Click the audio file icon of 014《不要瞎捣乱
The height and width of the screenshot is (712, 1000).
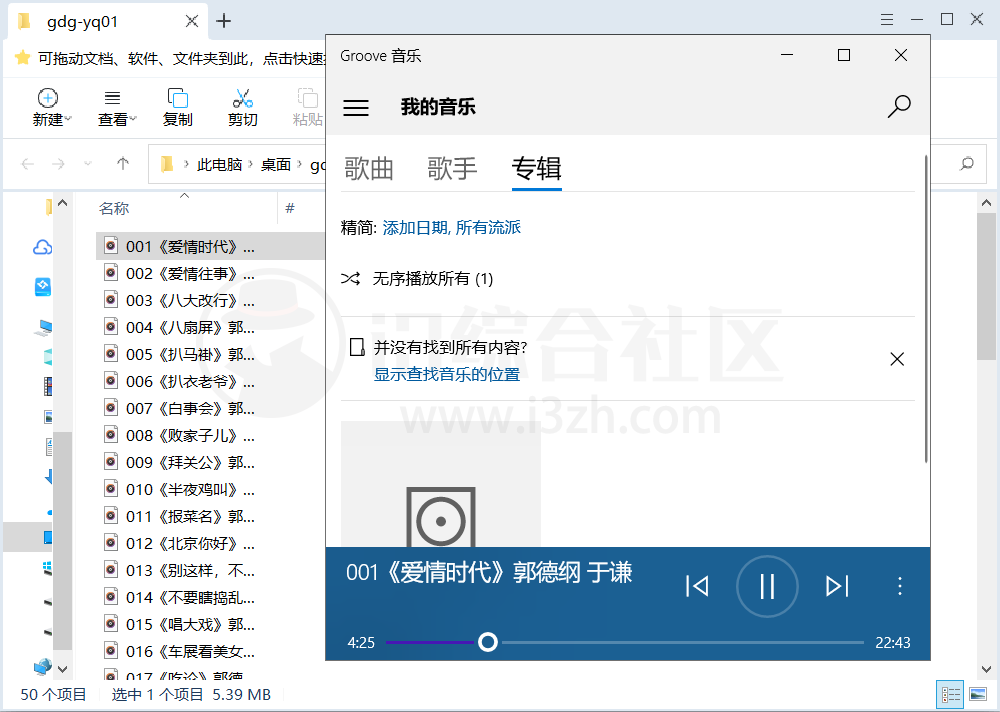pos(111,596)
